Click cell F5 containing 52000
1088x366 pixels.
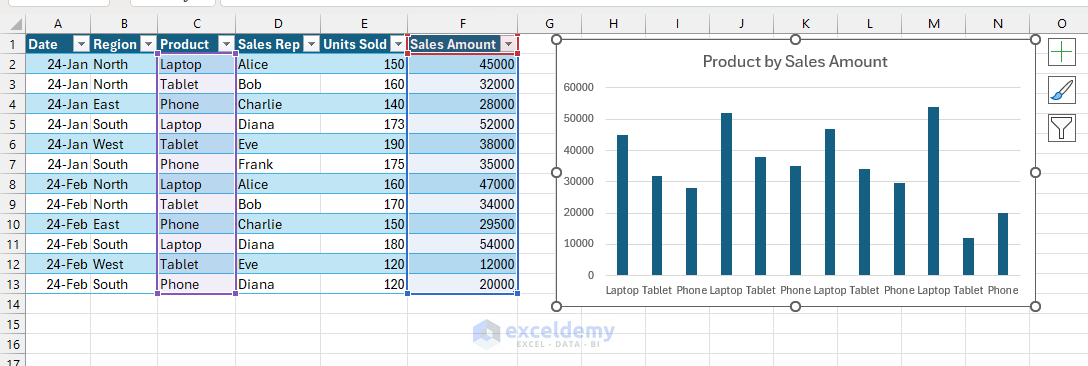pos(463,125)
